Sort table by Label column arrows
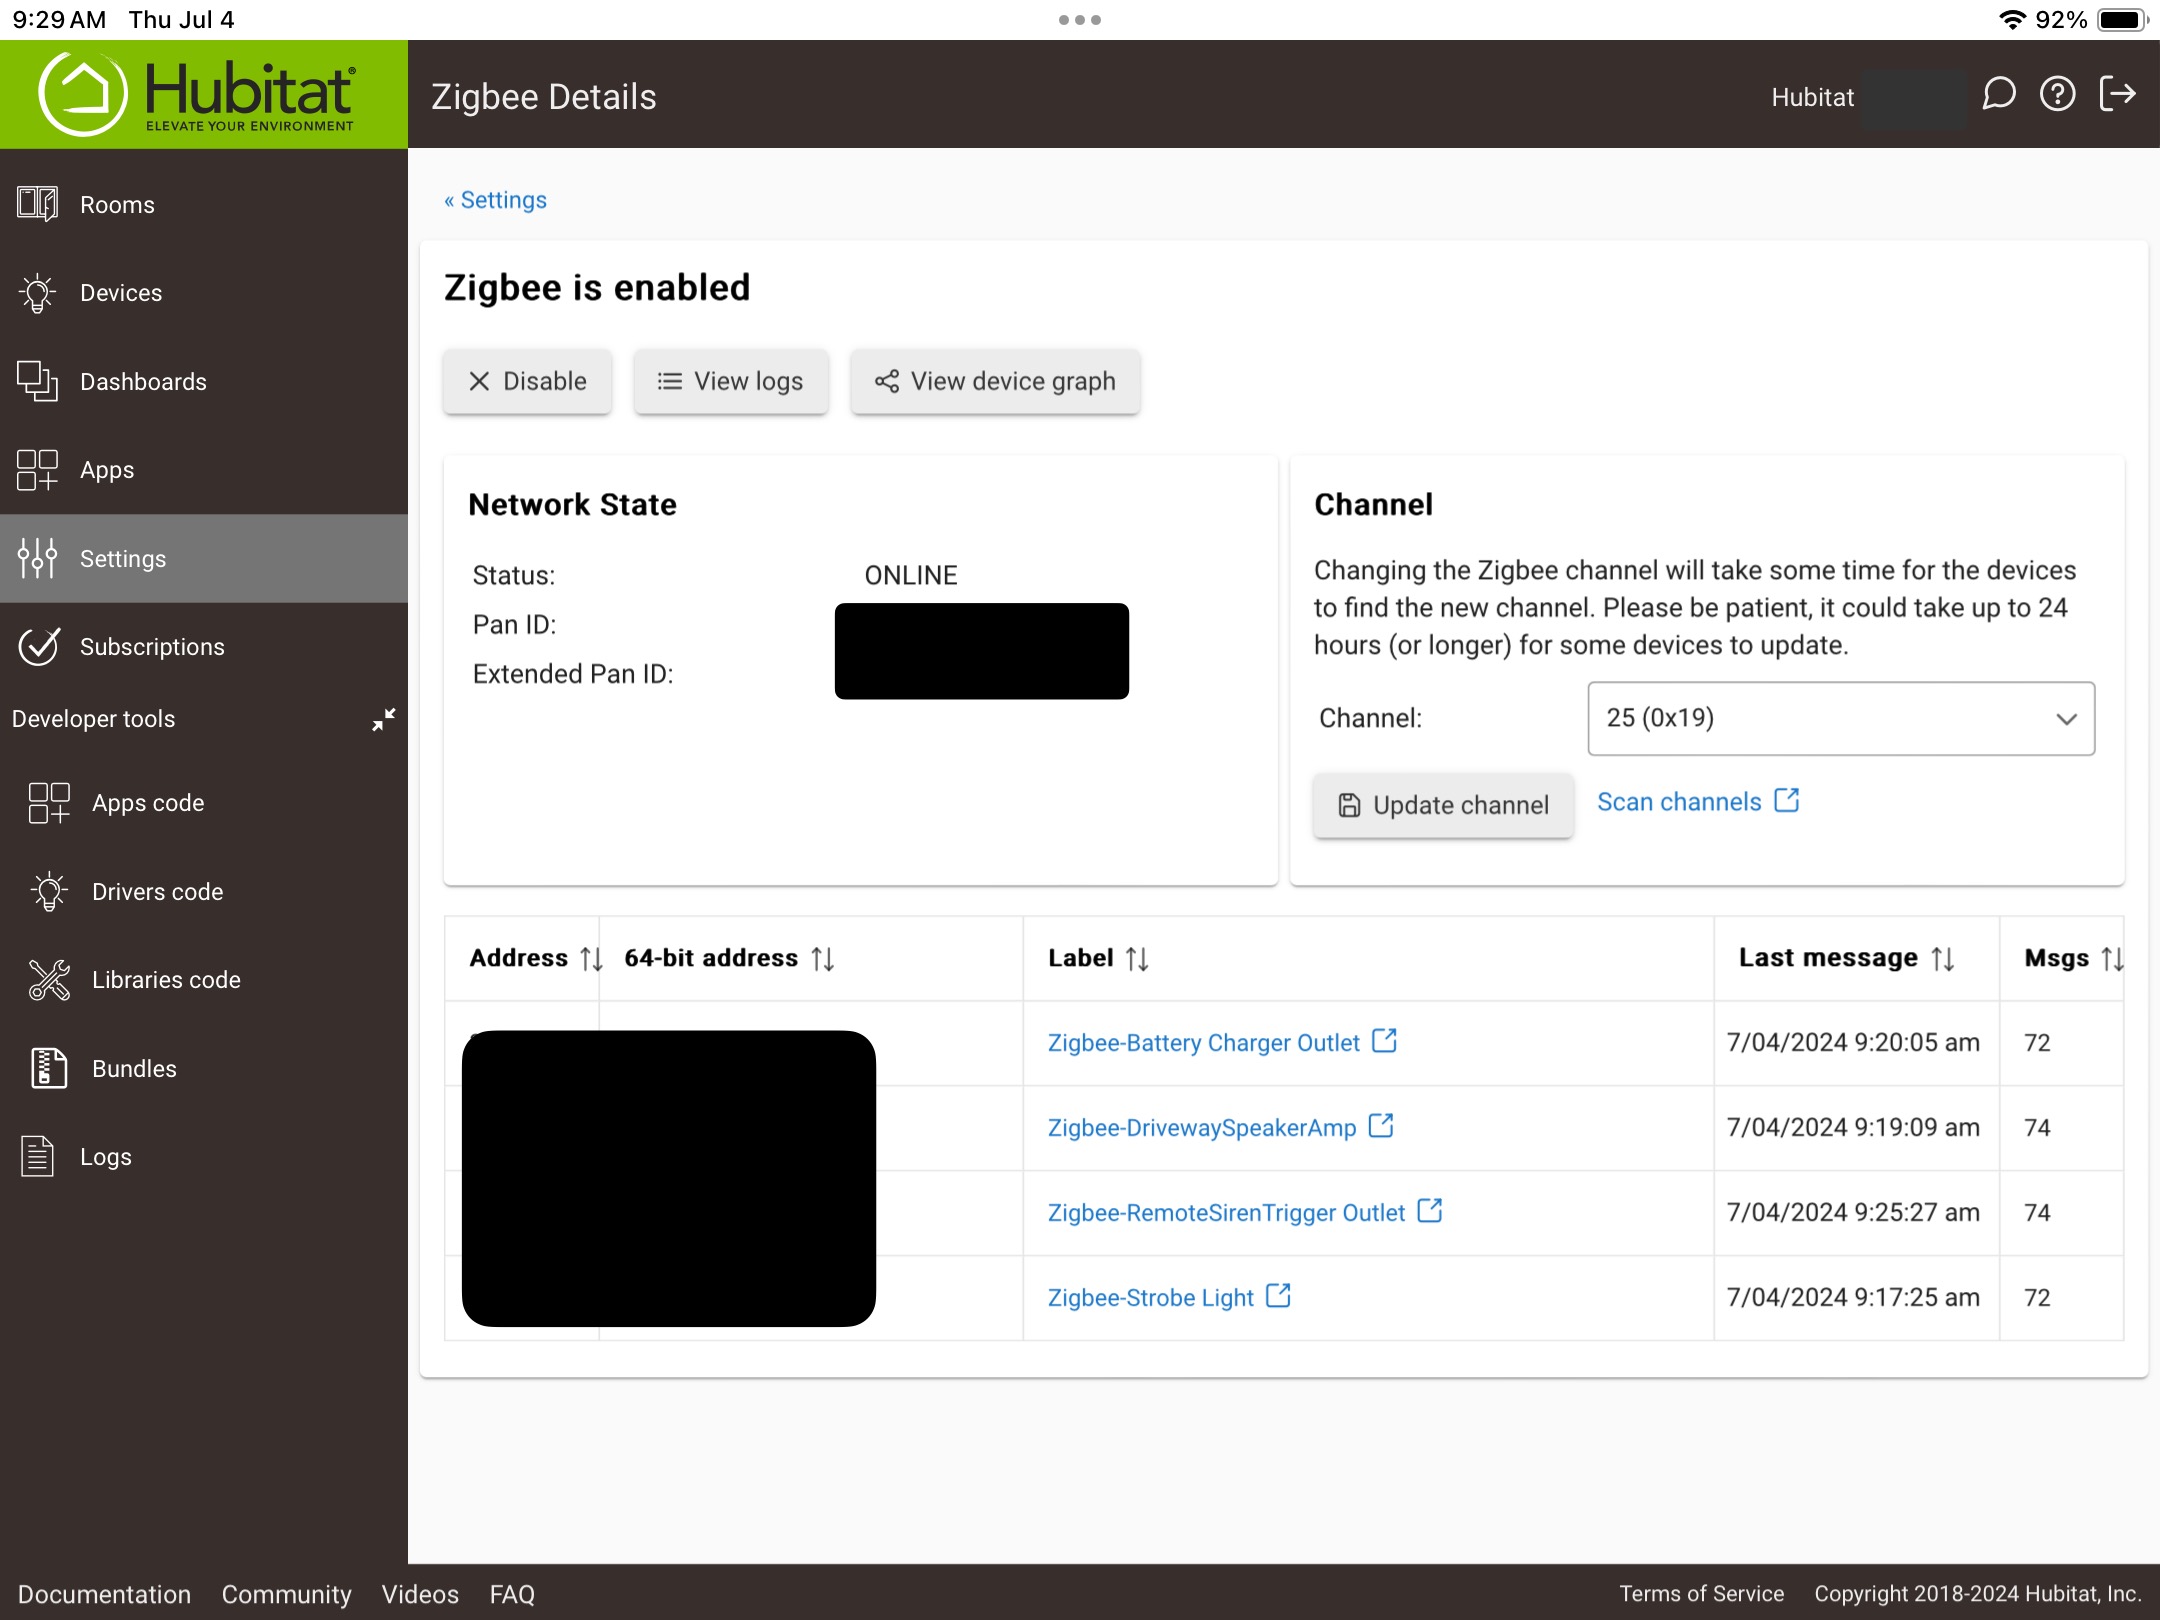2160x1620 pixels. (1137, 958)
